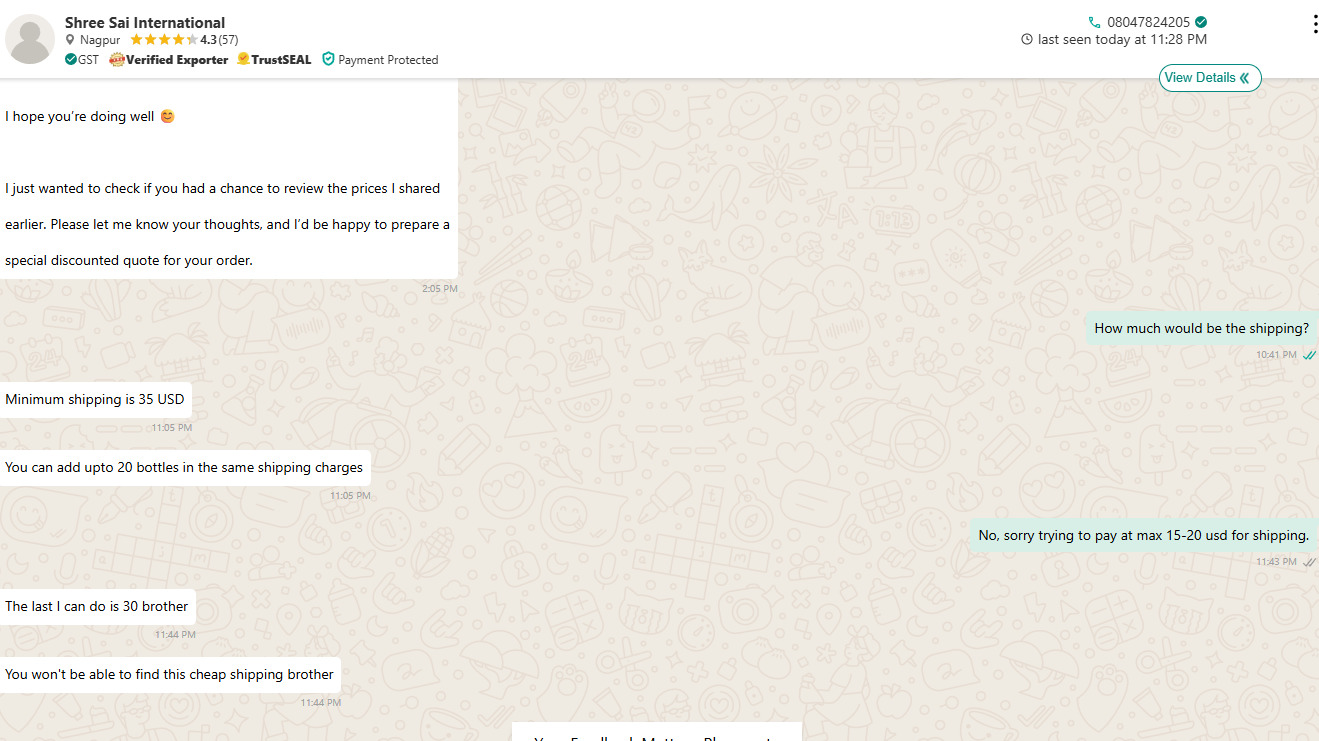Open Shree Sai International seller name
The width and height of the screenshot is (1319, 741).
pos(145,22)
